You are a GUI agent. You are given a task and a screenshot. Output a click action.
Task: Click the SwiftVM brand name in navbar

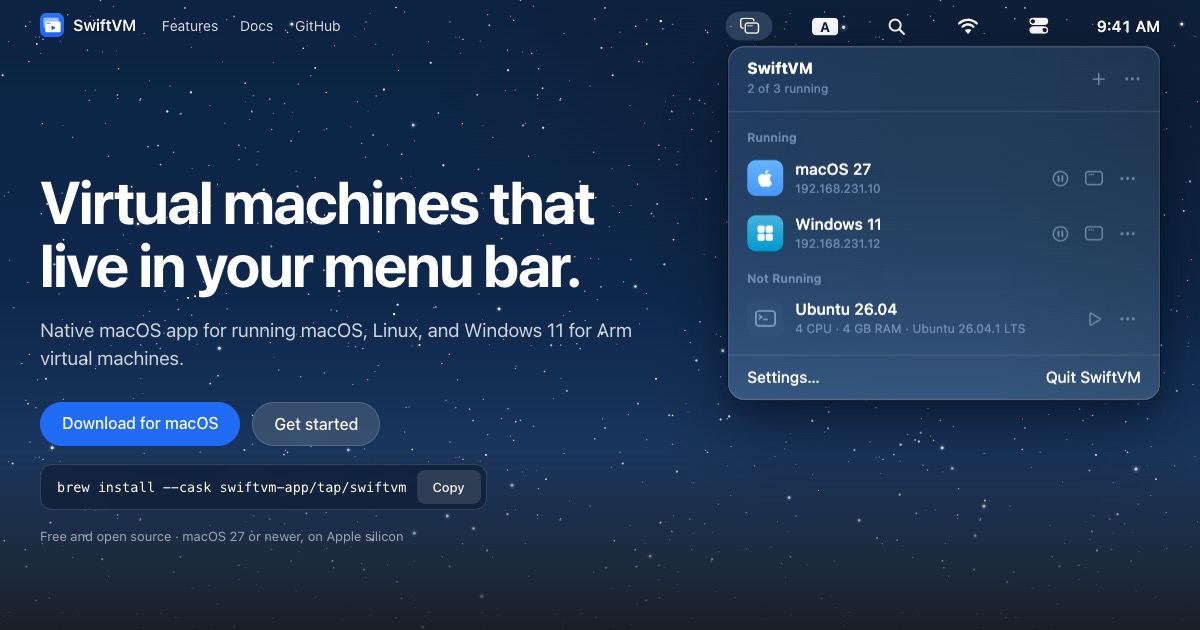click(104, 26)
